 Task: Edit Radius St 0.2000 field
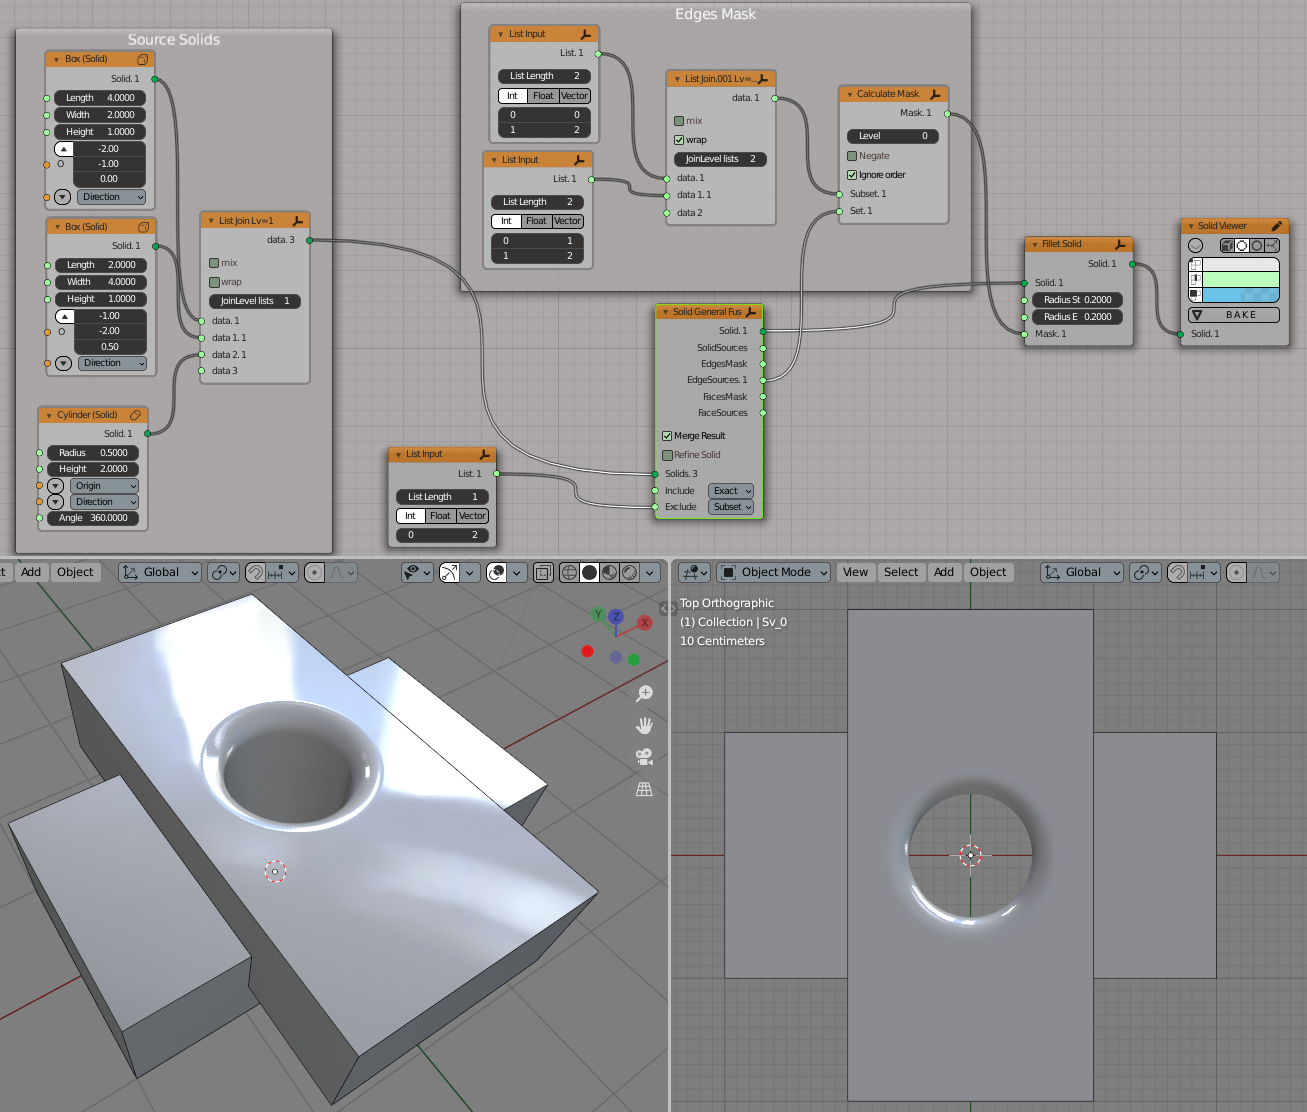click(x=1077, y=300)
